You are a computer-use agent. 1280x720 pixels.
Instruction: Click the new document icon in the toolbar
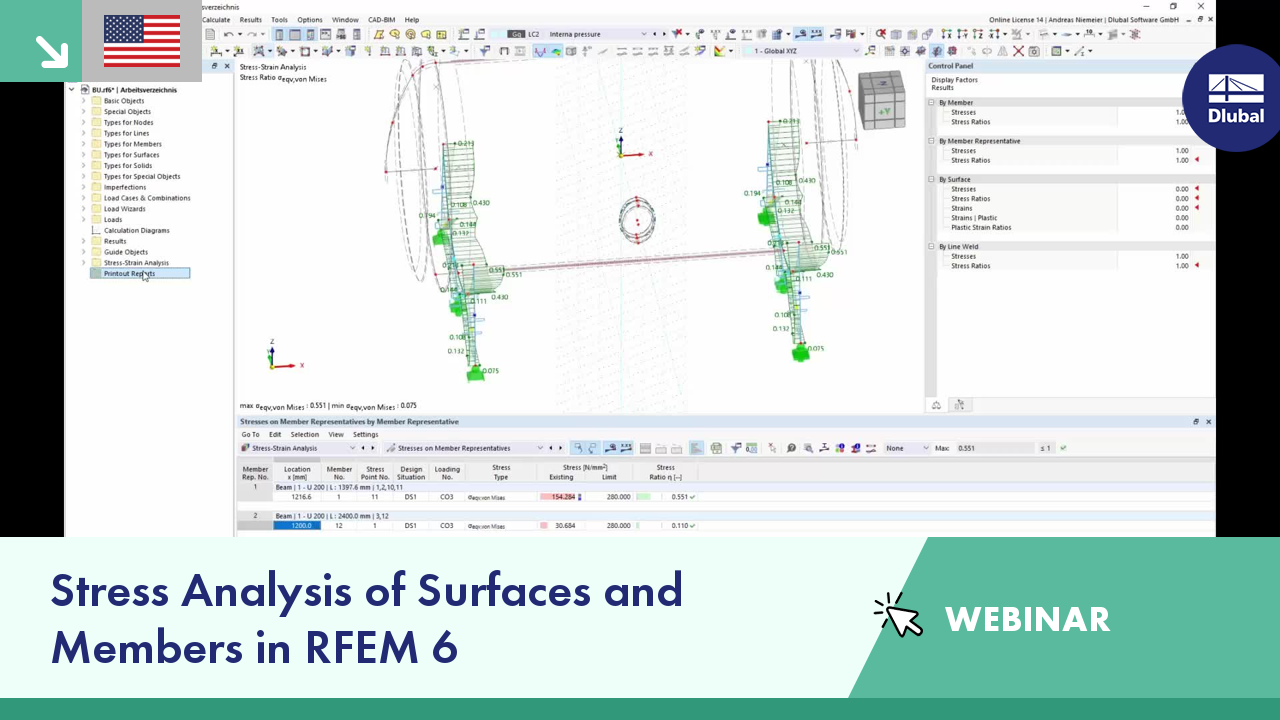(x=210, y=34)
